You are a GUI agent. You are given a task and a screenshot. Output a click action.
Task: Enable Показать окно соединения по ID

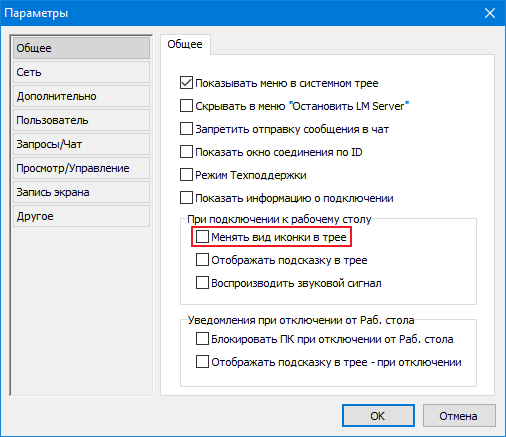[186, 152]
